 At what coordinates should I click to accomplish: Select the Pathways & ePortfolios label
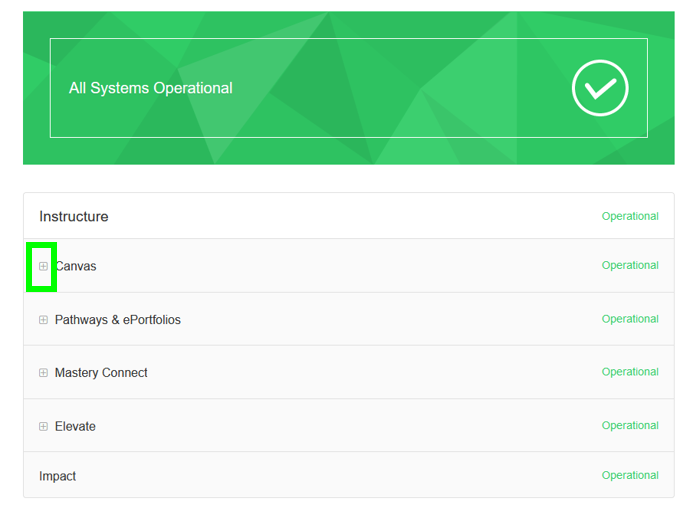118,320
